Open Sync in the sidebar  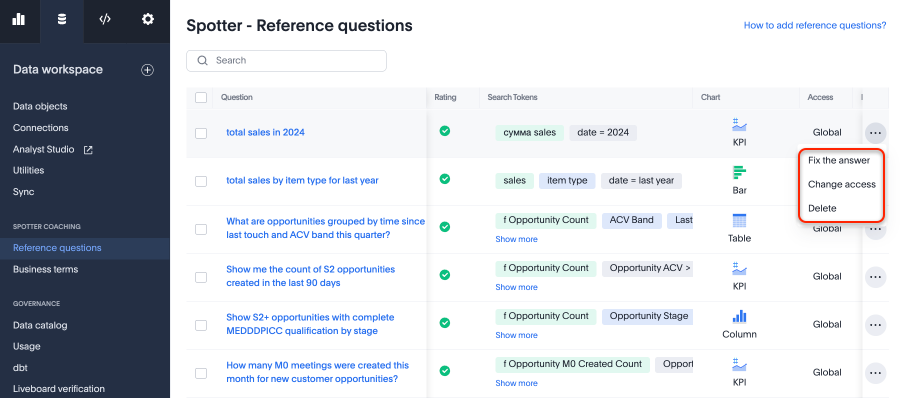coord(24,192)
